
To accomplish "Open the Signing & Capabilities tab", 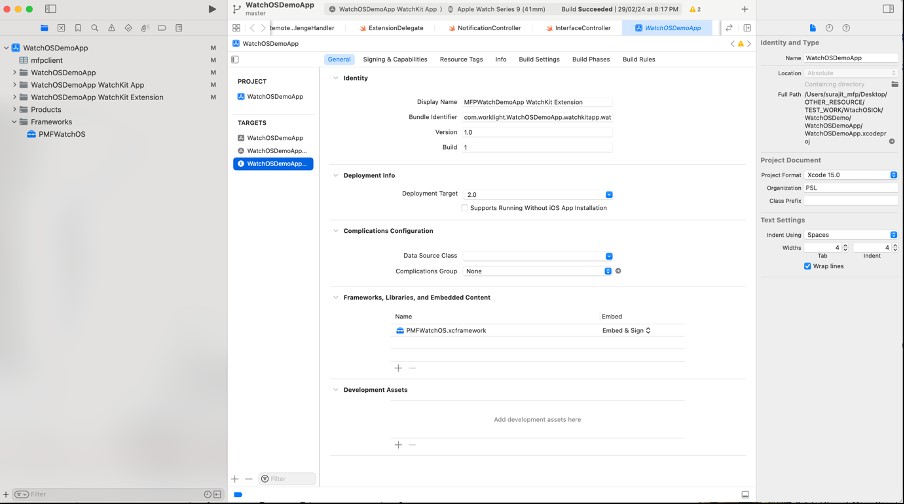I will (x=395, y=59).
